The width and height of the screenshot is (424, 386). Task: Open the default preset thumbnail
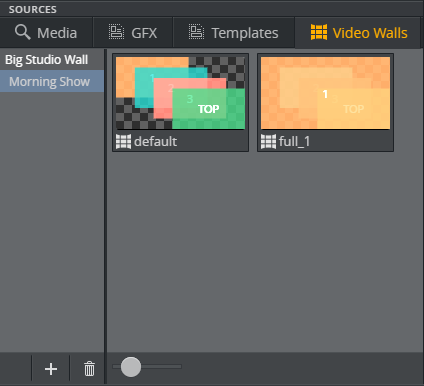pos(180,93)
